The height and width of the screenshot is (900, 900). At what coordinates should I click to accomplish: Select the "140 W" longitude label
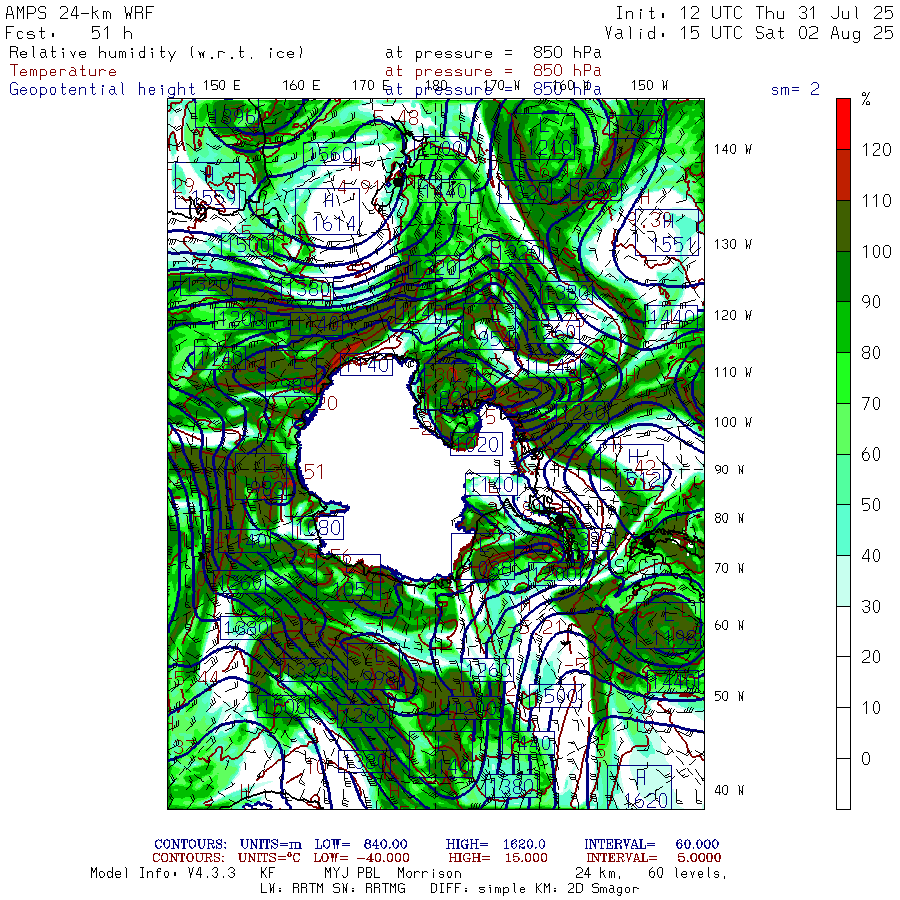(732, 149)
